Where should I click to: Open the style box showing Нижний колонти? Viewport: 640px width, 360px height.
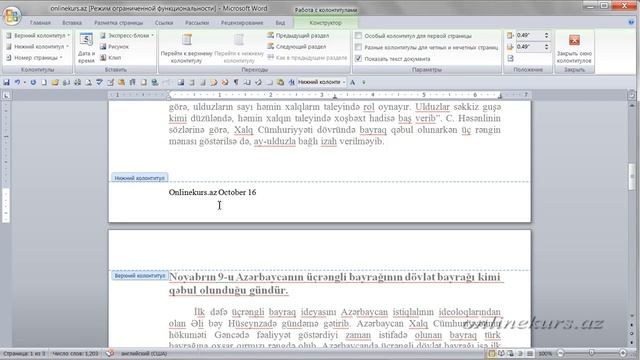[322, 82]
